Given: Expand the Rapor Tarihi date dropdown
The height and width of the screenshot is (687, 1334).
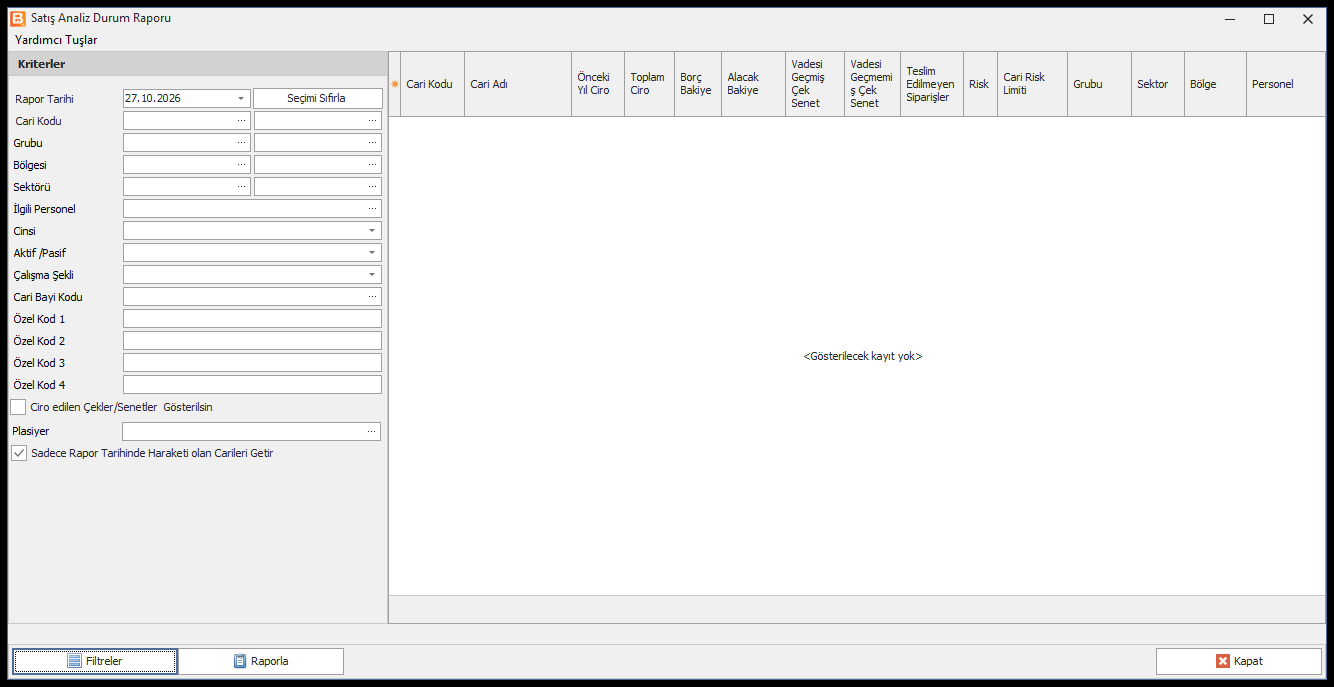Looking at the screenshot, I should (x=241, y=98).
